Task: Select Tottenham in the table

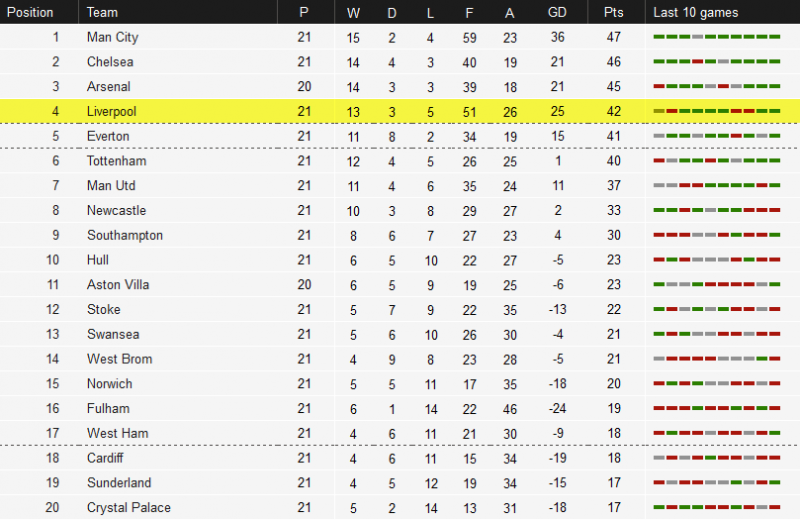Action: tap(117, 161)
